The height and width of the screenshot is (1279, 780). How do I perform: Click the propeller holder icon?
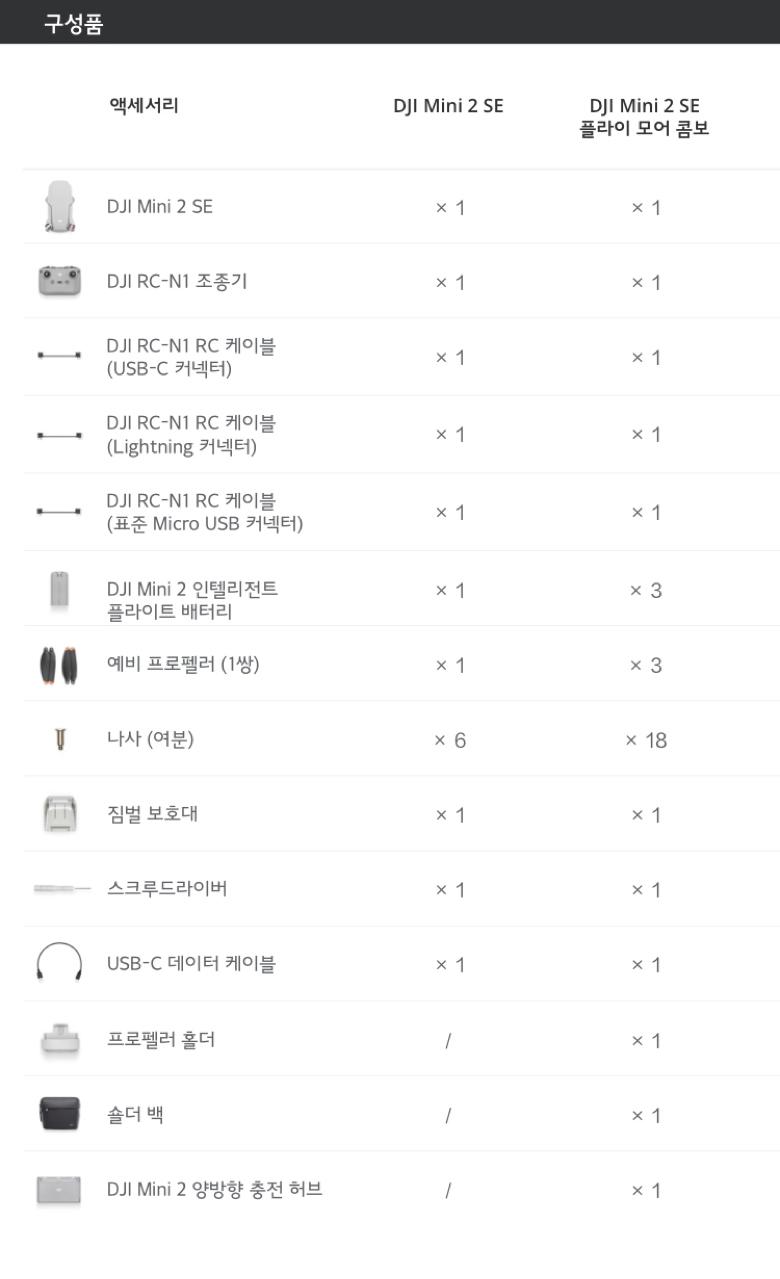tap(59, 1040)
